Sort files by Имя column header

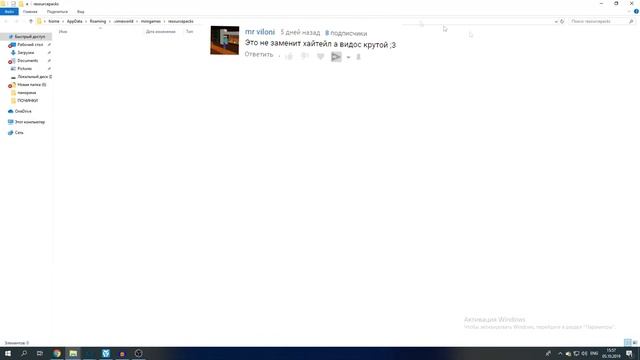click(63, 31)
